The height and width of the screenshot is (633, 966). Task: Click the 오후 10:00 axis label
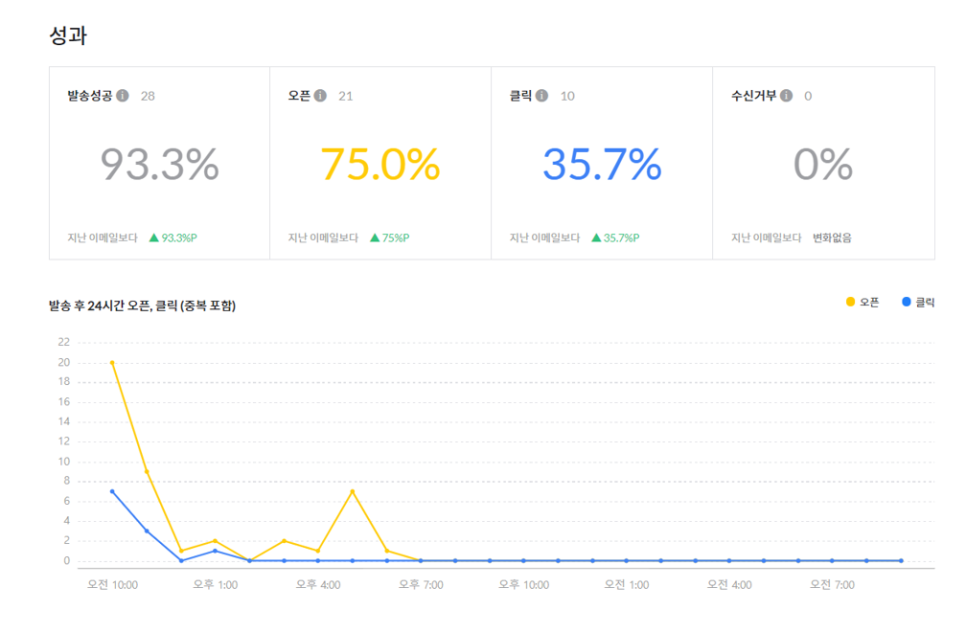pos(524,585)
